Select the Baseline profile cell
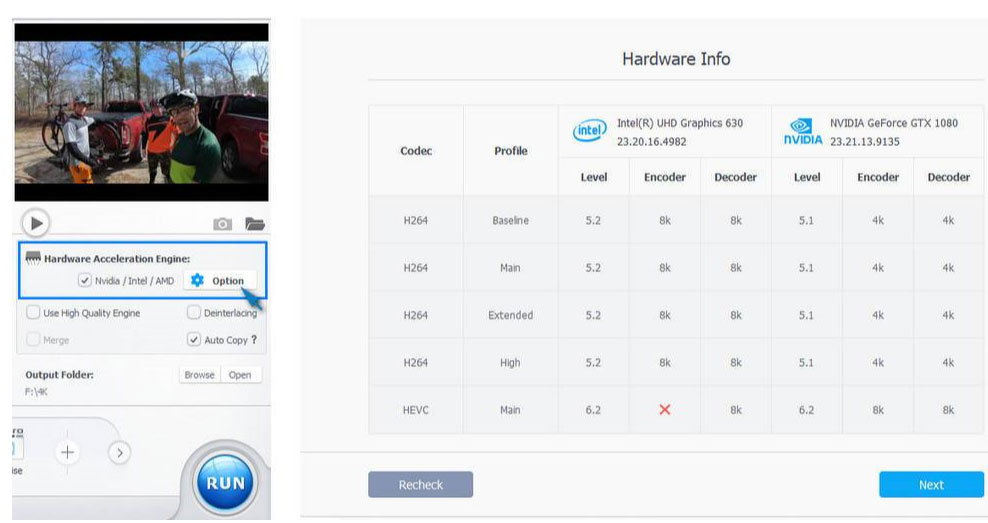 click(510, 221)
